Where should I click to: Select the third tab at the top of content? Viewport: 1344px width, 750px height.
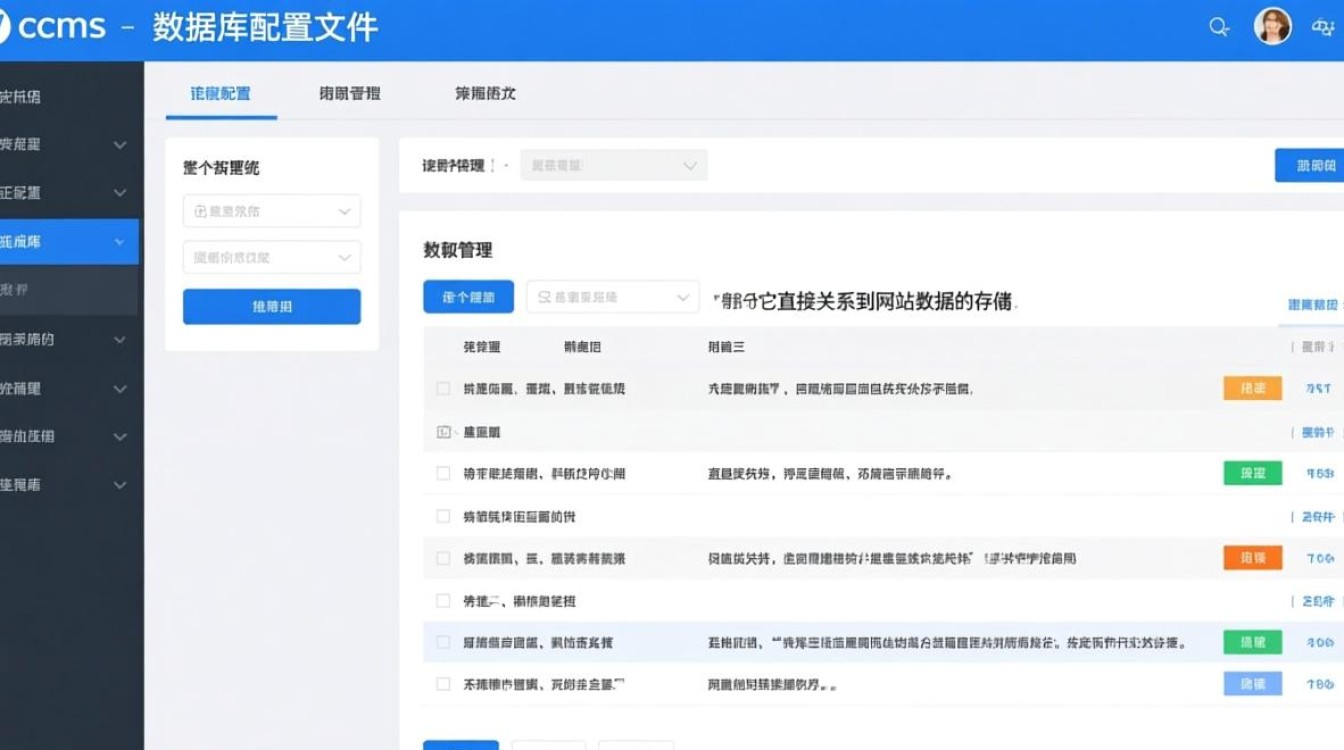(483, 93)
